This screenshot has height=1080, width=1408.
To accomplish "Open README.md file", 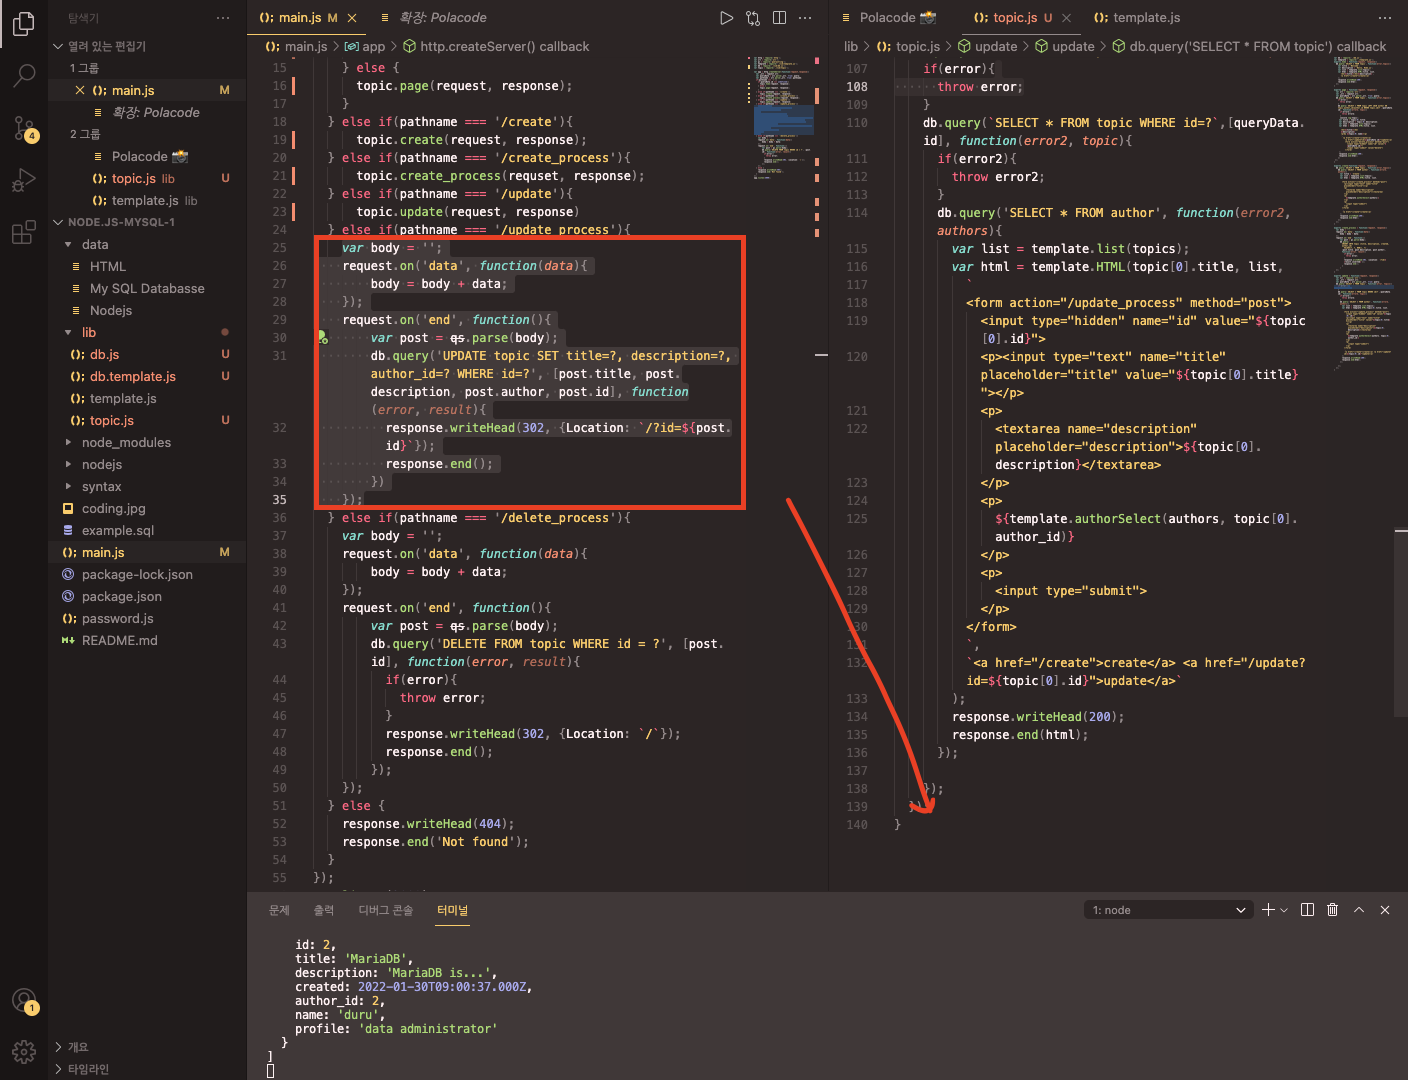I will (x=147, y=640).
